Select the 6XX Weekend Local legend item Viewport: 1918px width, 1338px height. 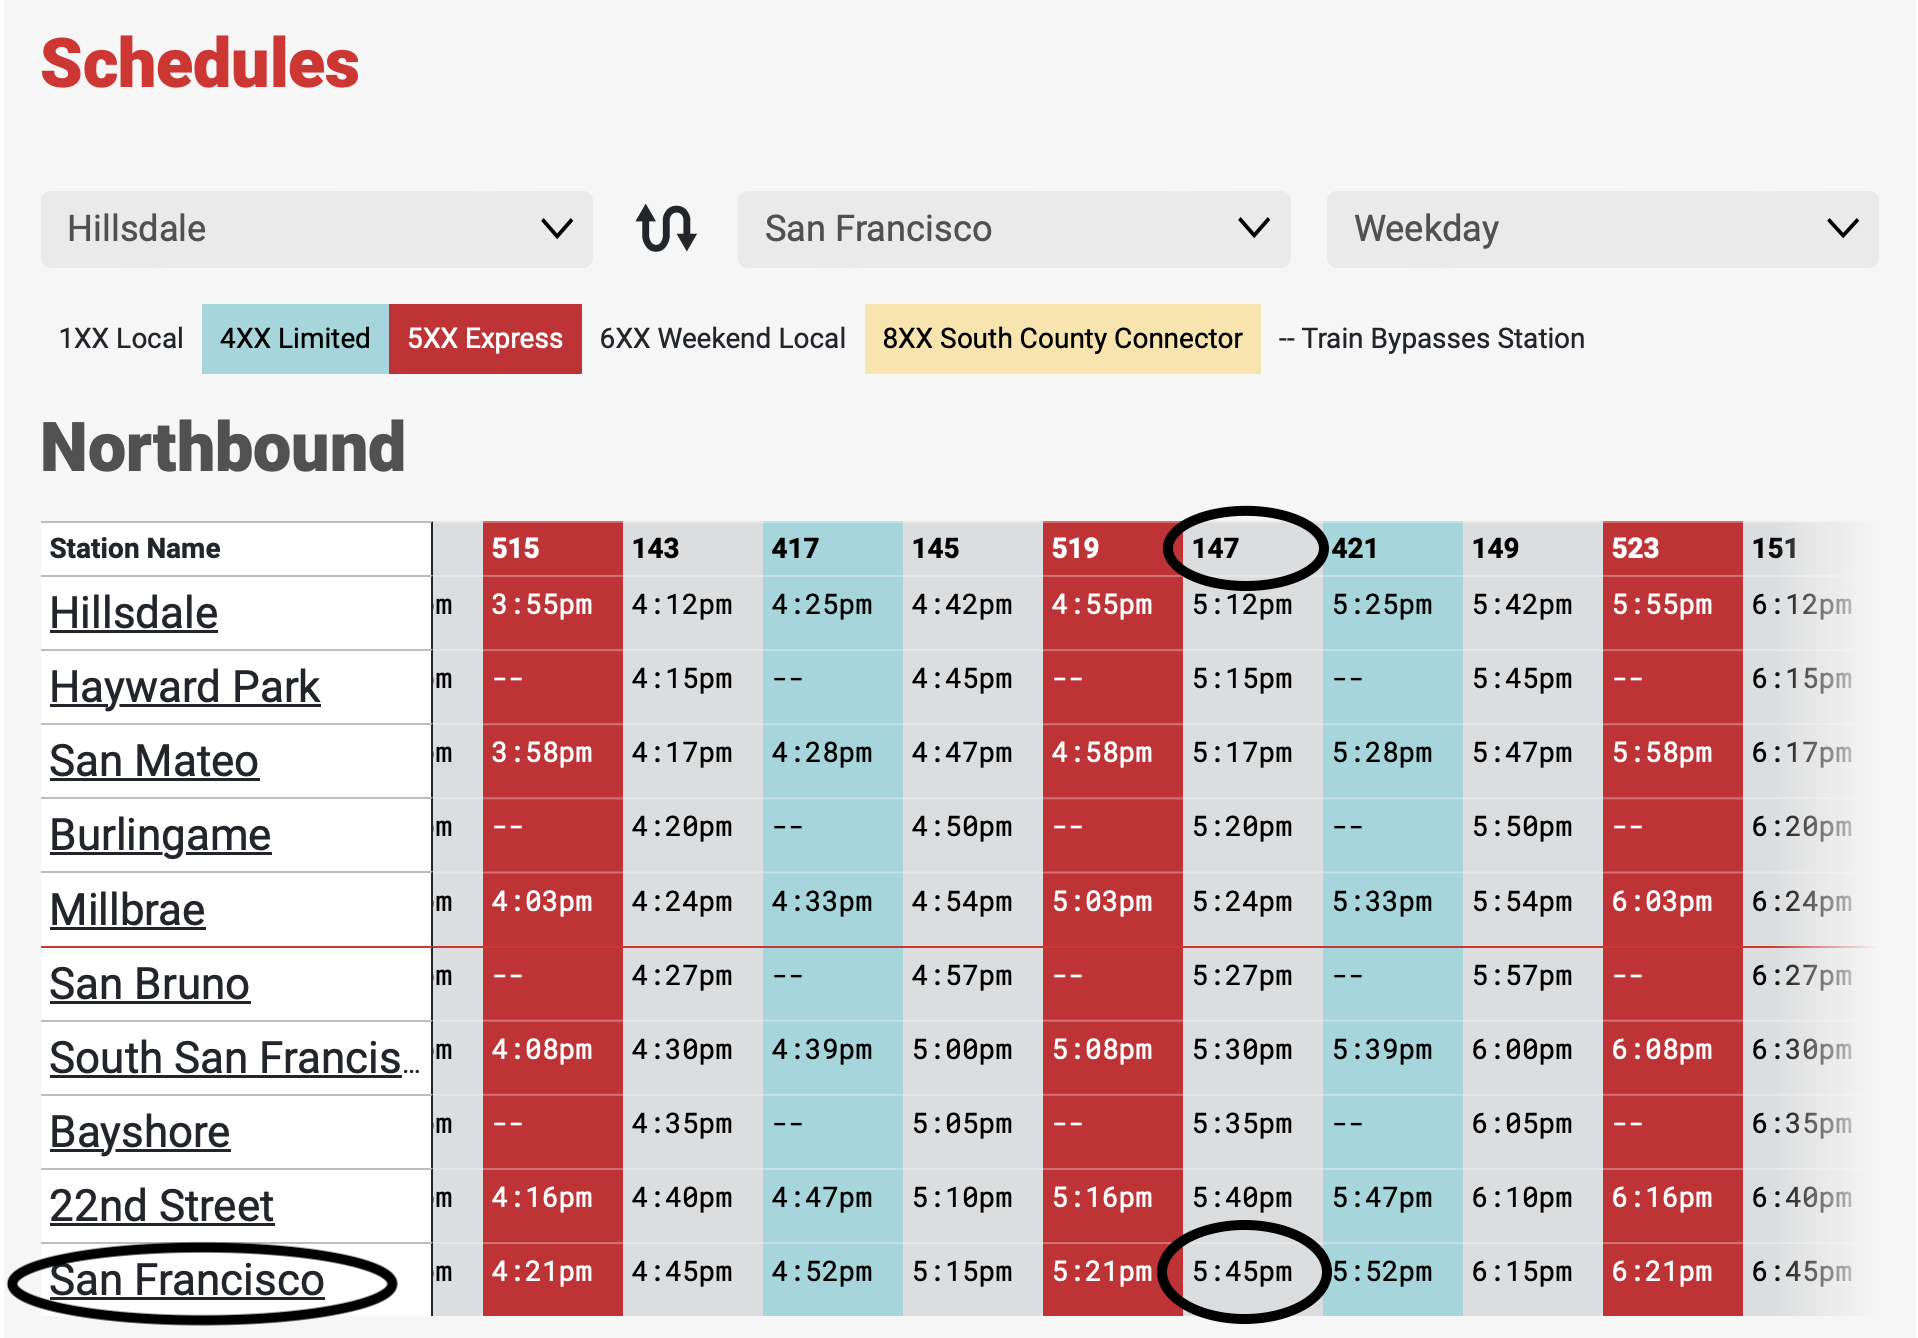pos(723,339)
